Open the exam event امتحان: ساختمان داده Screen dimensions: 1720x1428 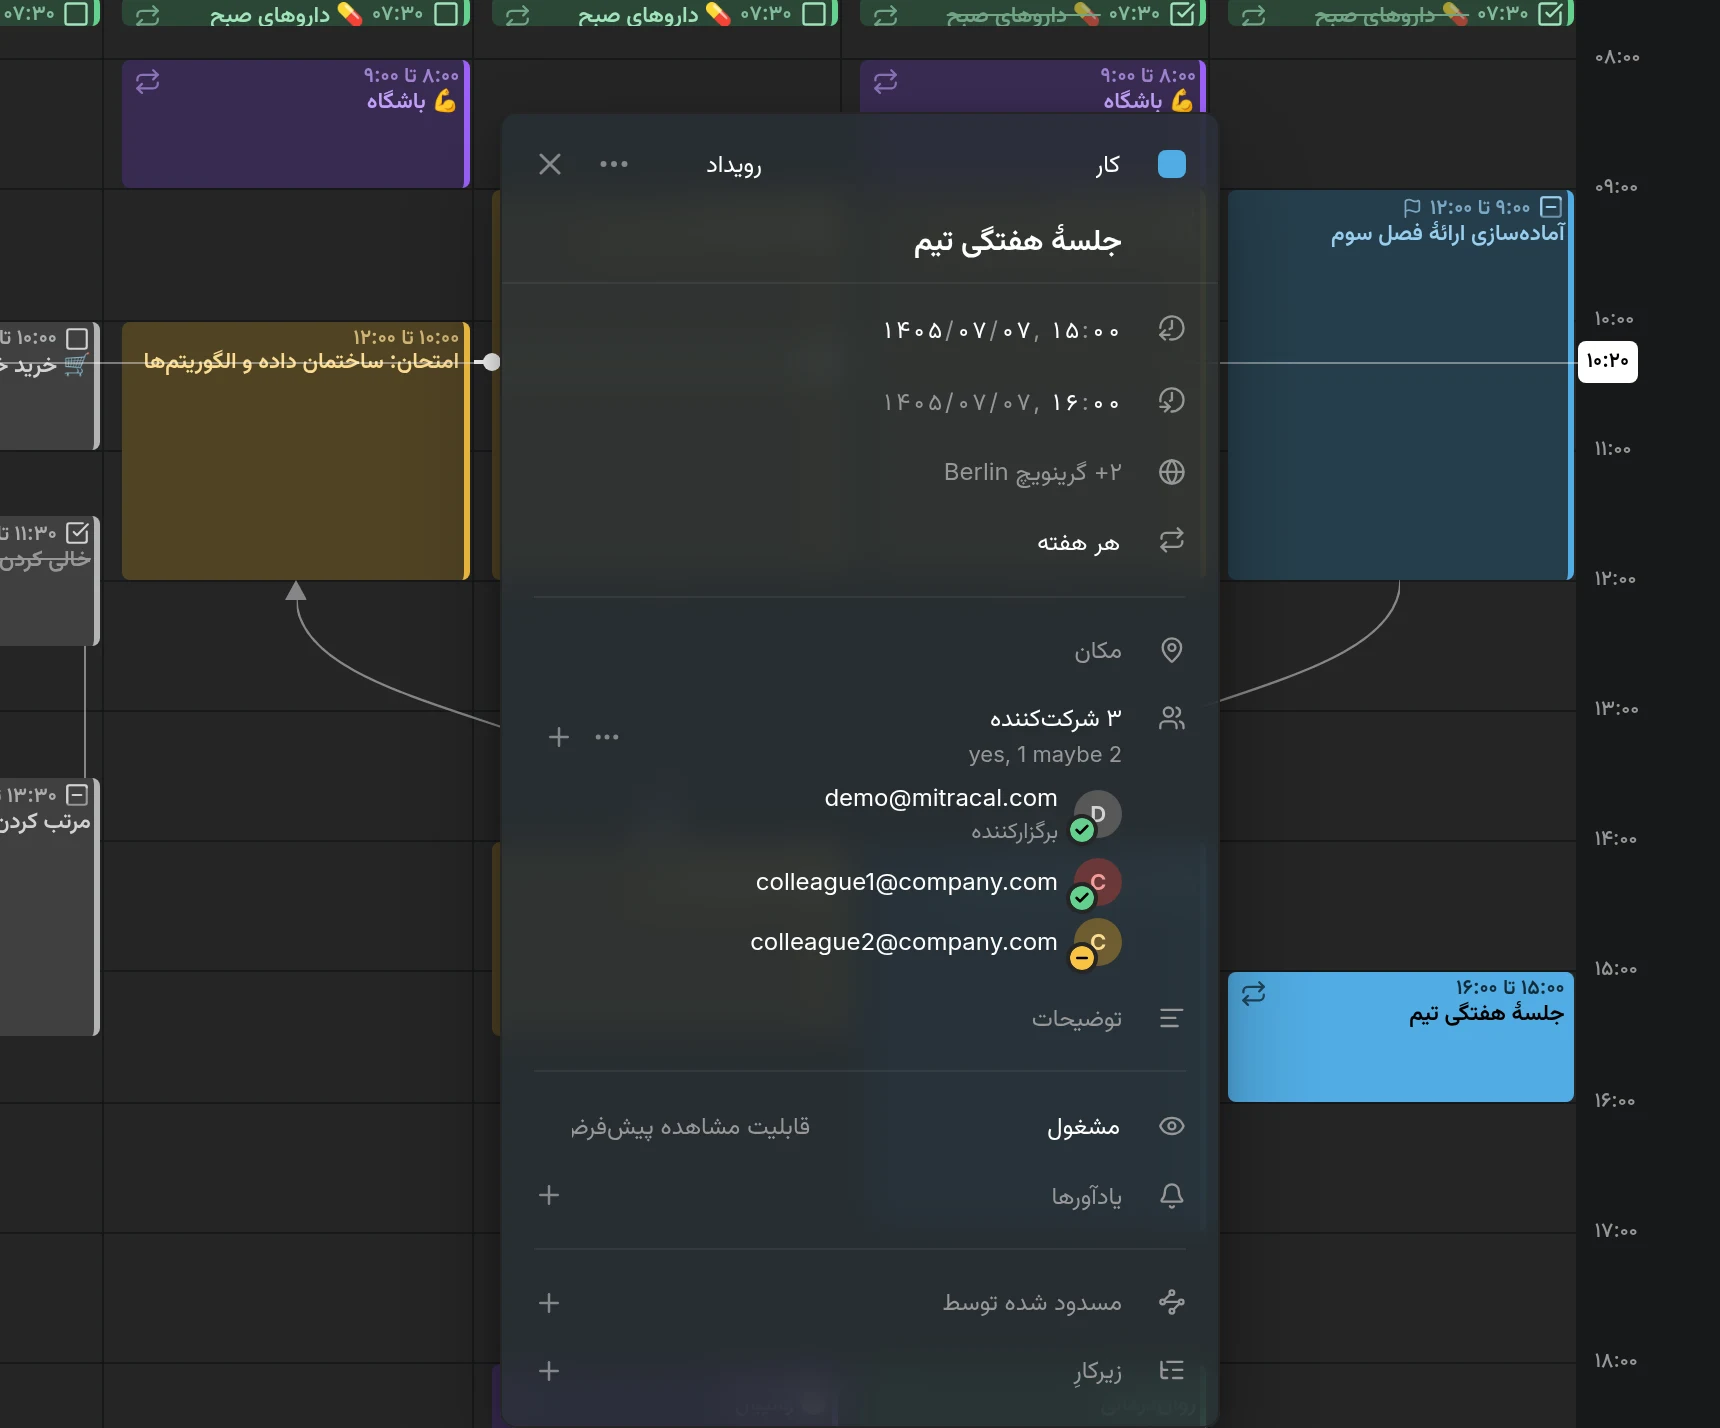coord(296,451)
